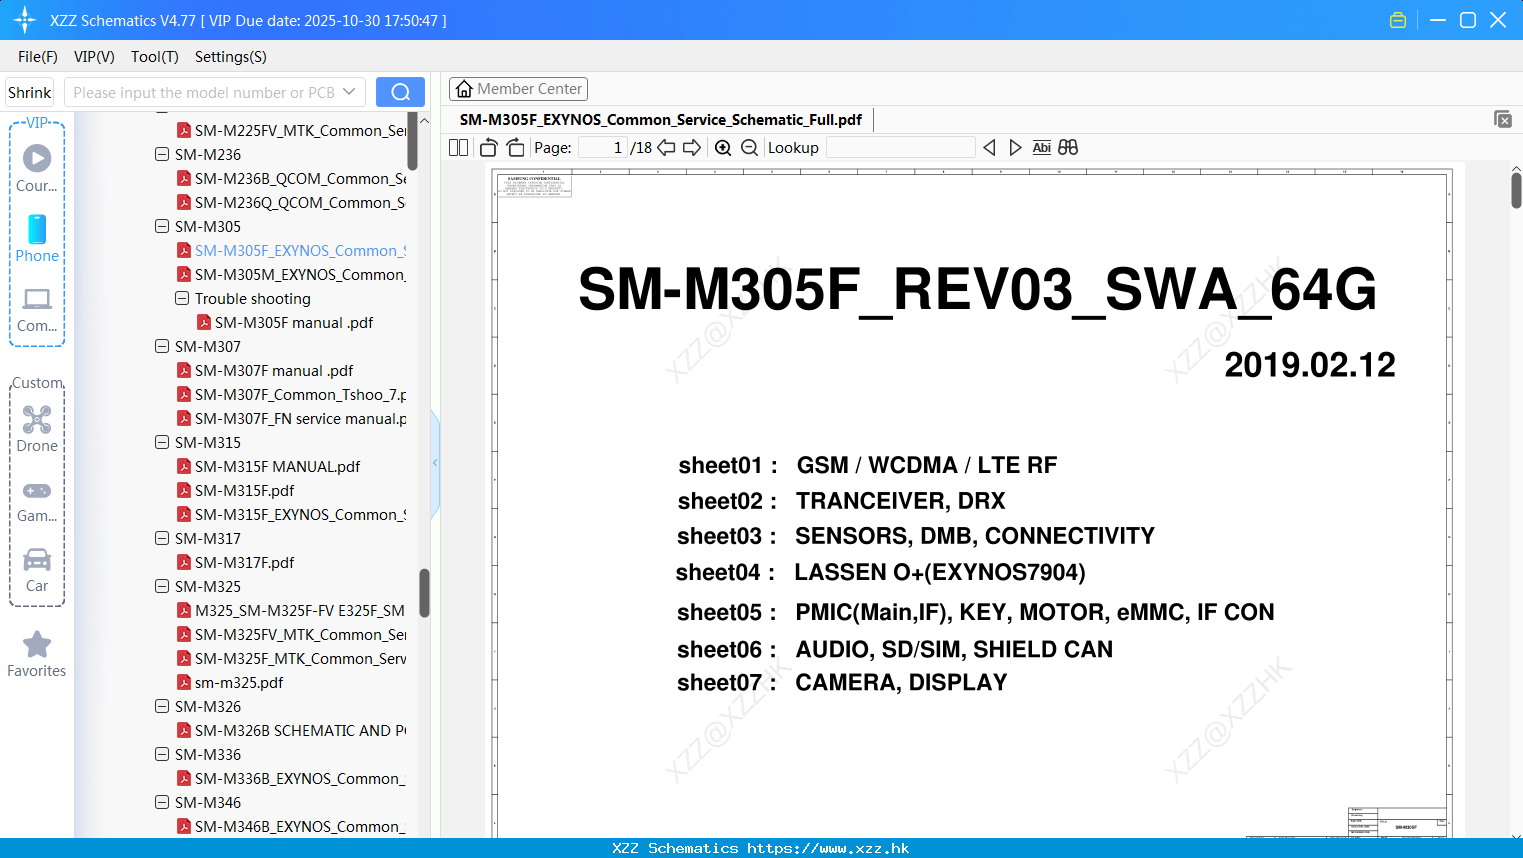The image size is (1523, 858).
Task: Open the Drone category icon
Action: click(x=37, y=419)
